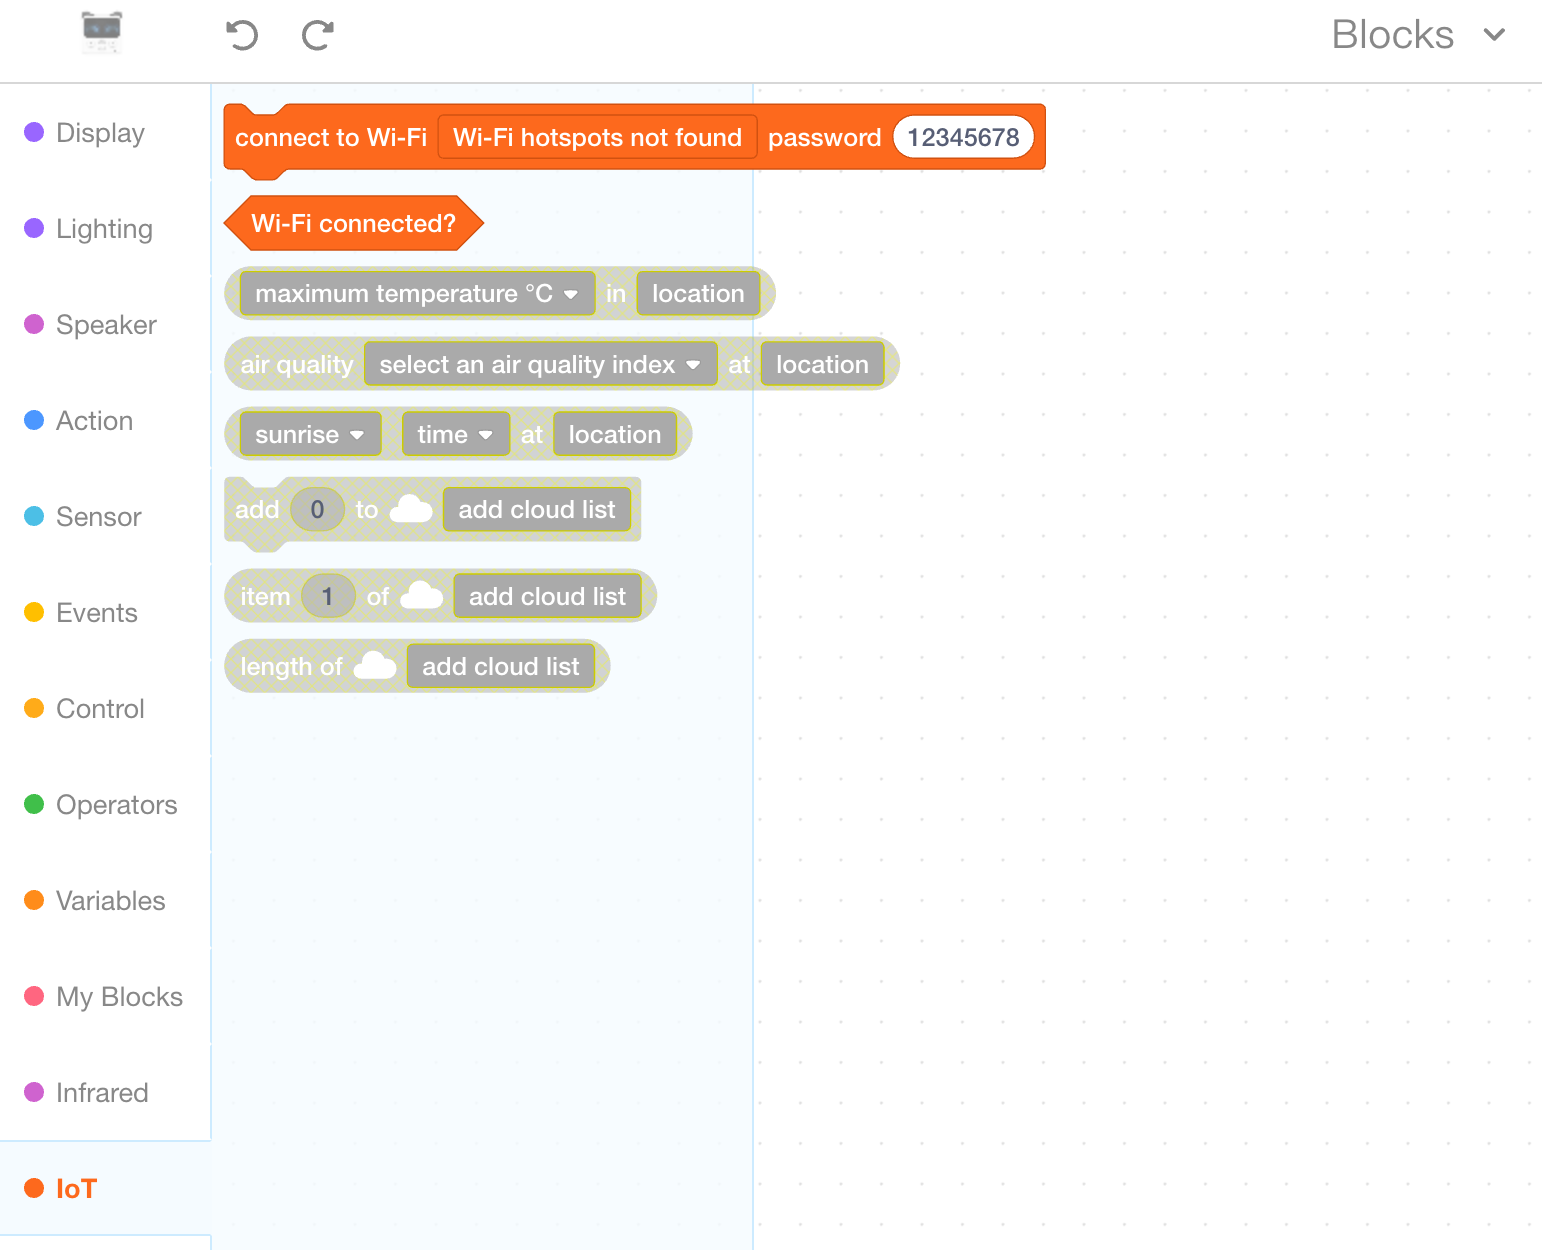Pick the Wi-Fi connected? boolean block

(x=353, y=223)
